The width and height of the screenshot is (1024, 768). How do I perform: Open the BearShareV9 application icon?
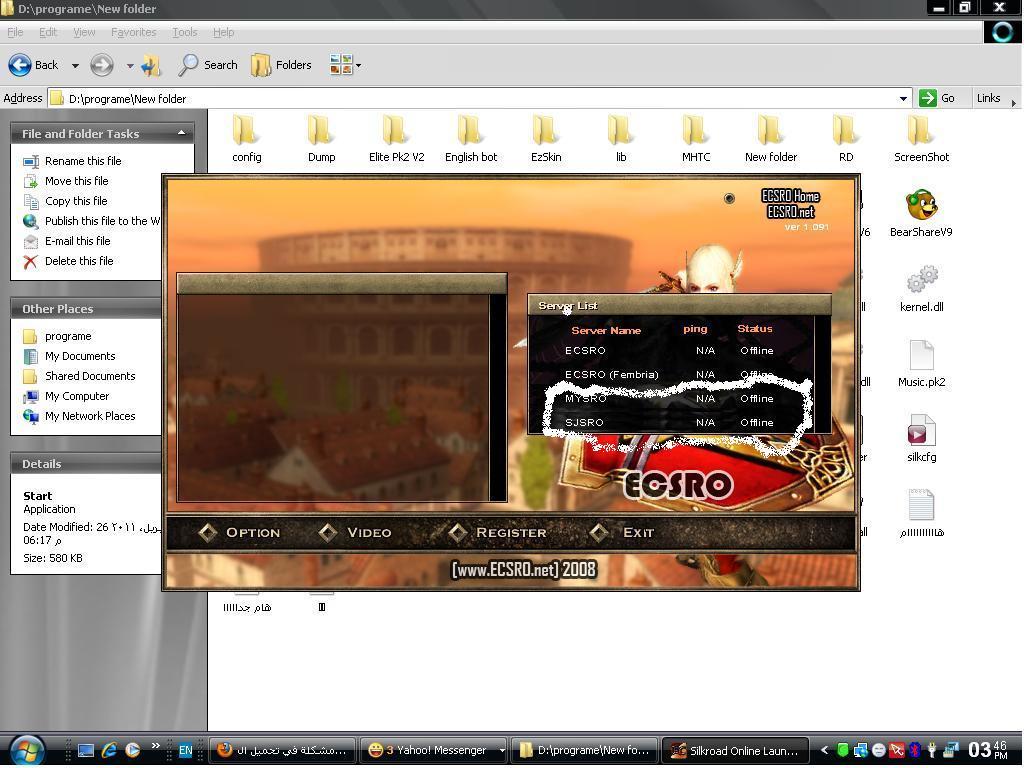click(920, 207)
